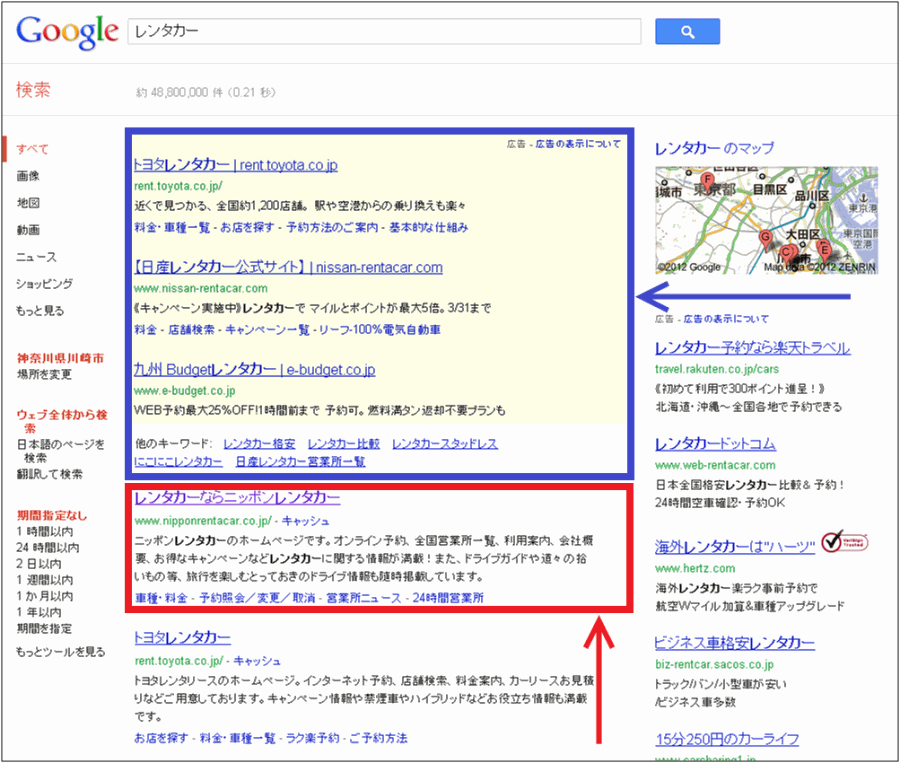Click related keyword ニコニコレンタカー
900x763 pixels.
(x=178, y=462)
